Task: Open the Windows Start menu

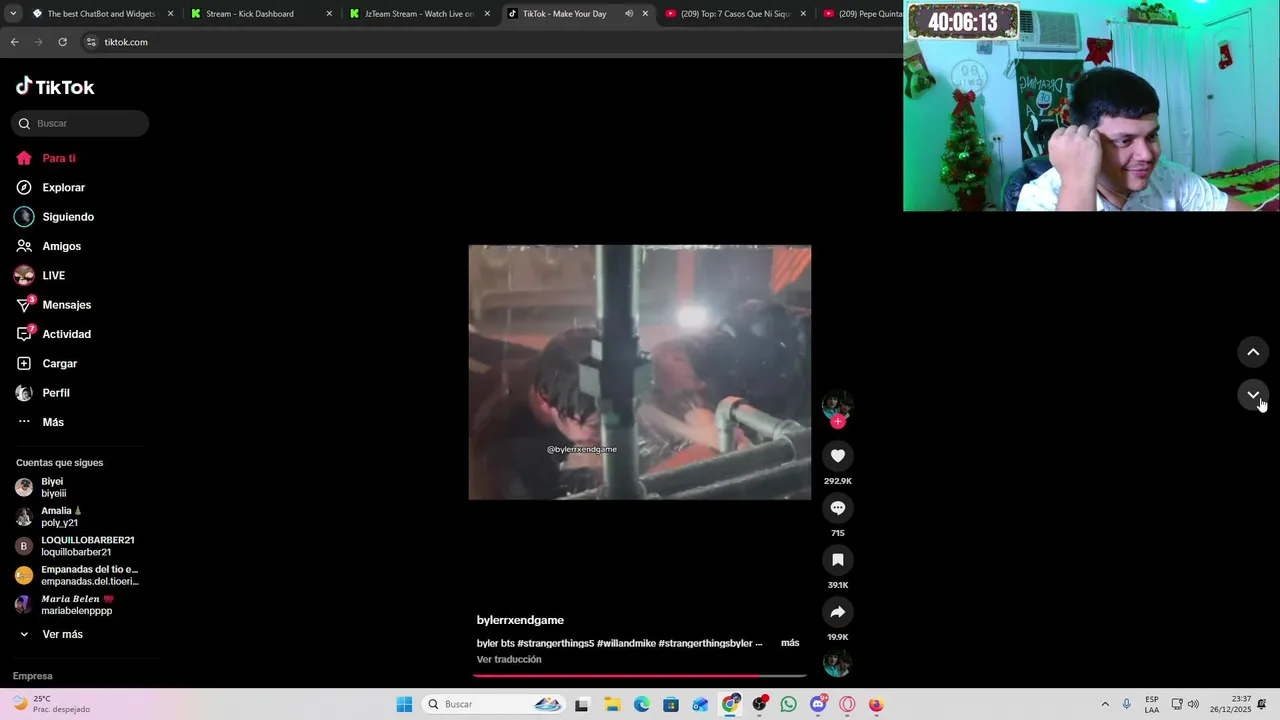Action: pos(404,704)
